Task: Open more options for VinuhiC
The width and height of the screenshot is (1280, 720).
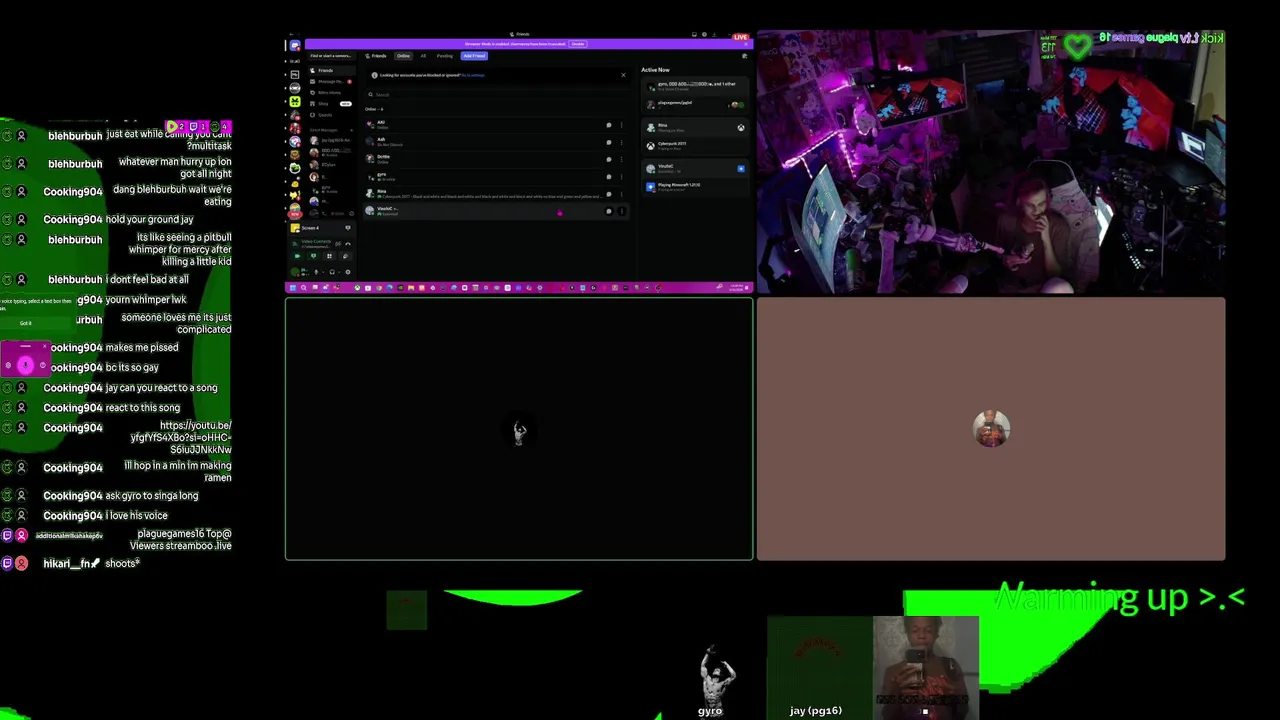Action: [x=622, y=211]
